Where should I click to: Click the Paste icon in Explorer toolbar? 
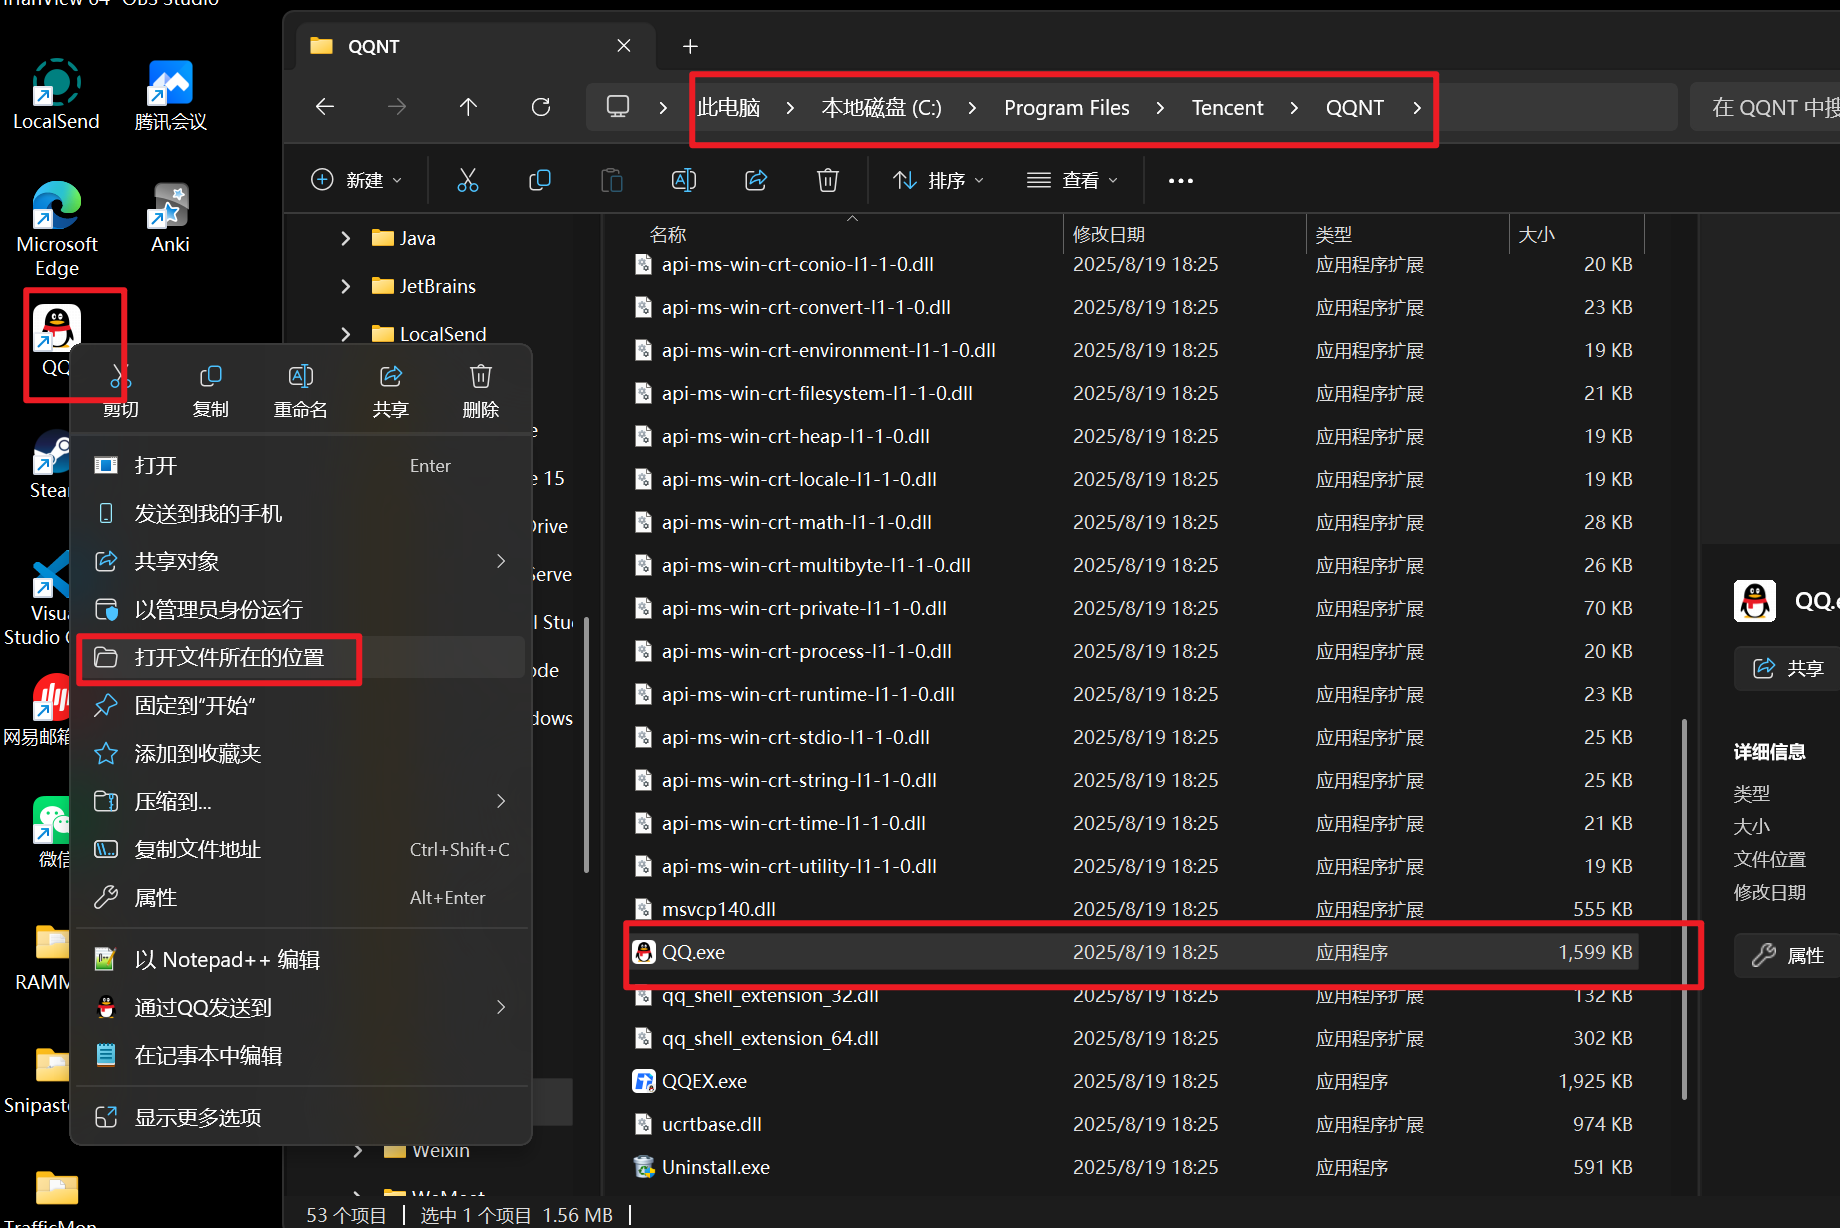pos(612,180)
